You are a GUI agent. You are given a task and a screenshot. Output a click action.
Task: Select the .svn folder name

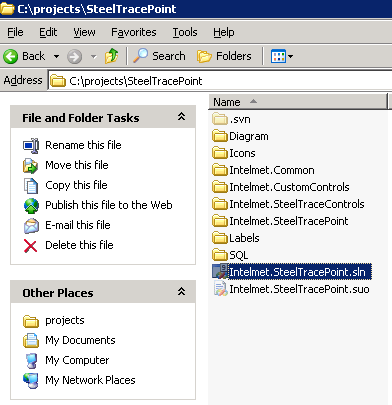pos(240,119)
